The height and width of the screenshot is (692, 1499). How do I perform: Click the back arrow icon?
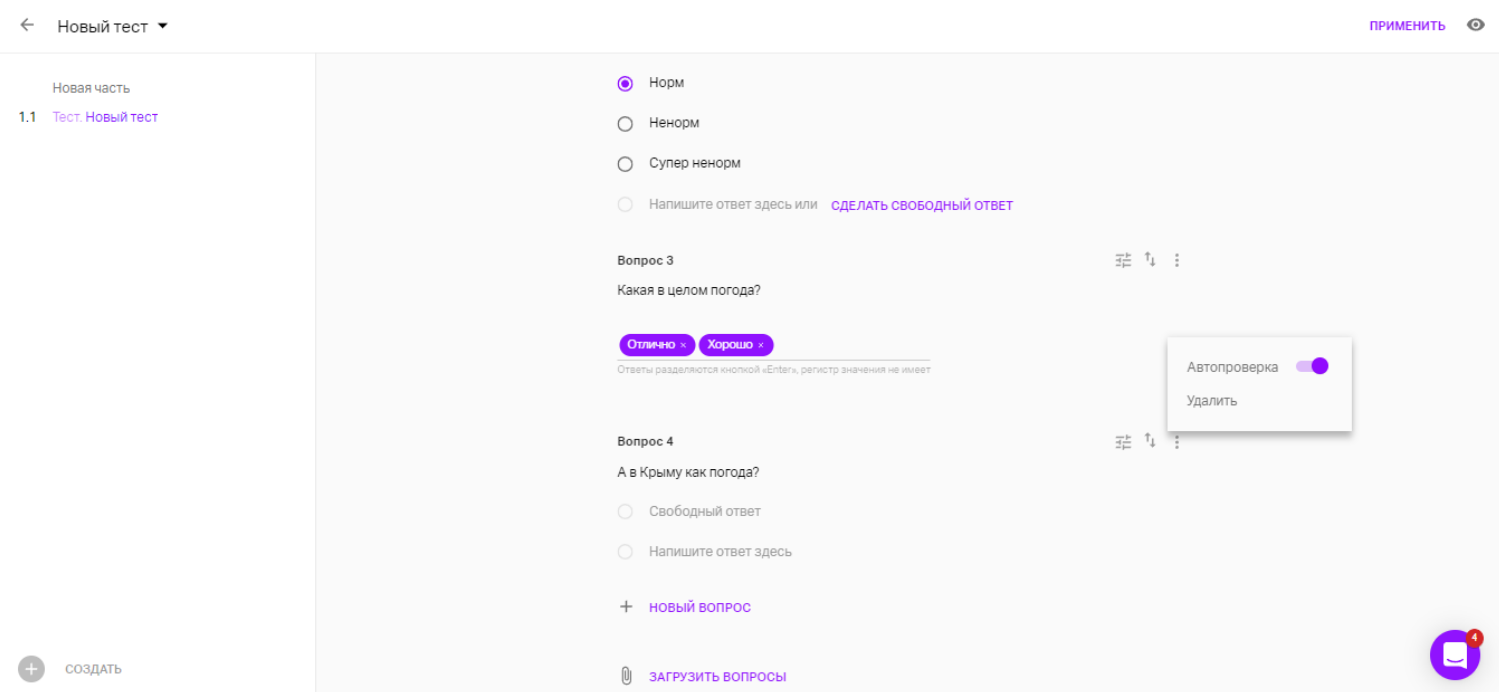[x=27, y=25]
